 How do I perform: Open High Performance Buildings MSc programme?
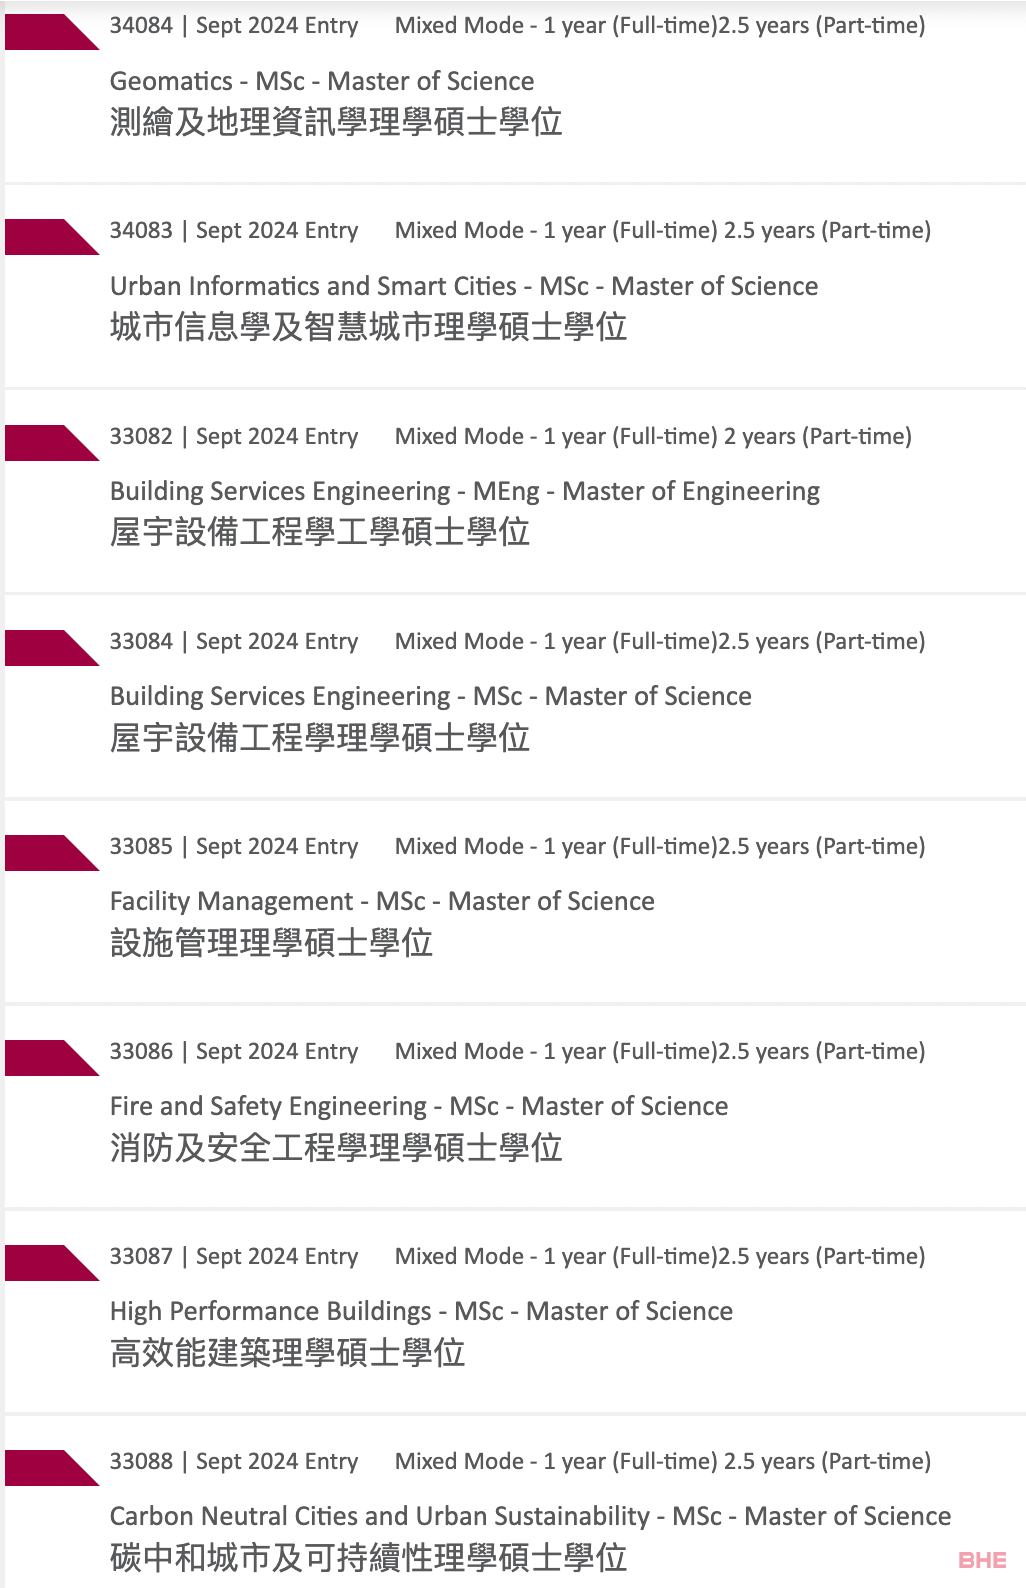pos(421,1312)
